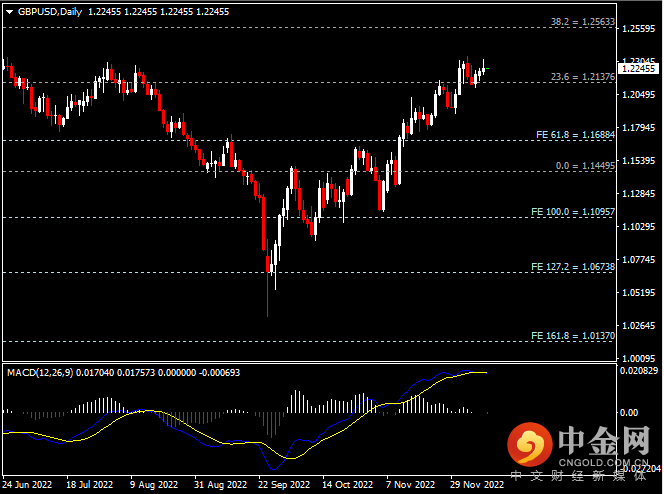Click the triangle icon before GBPUSD,Daily
Viewport: 664px width, 494px height.
click(8, 12)
